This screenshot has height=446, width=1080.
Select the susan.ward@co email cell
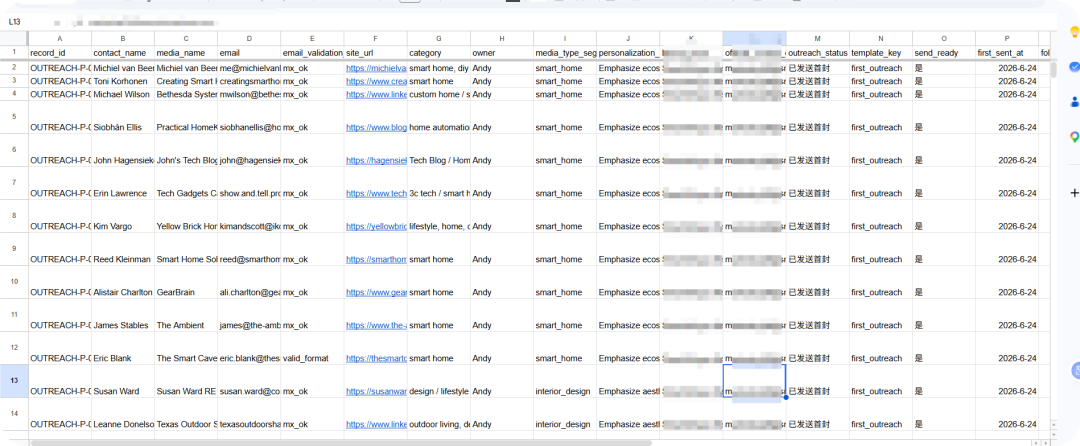249,382
